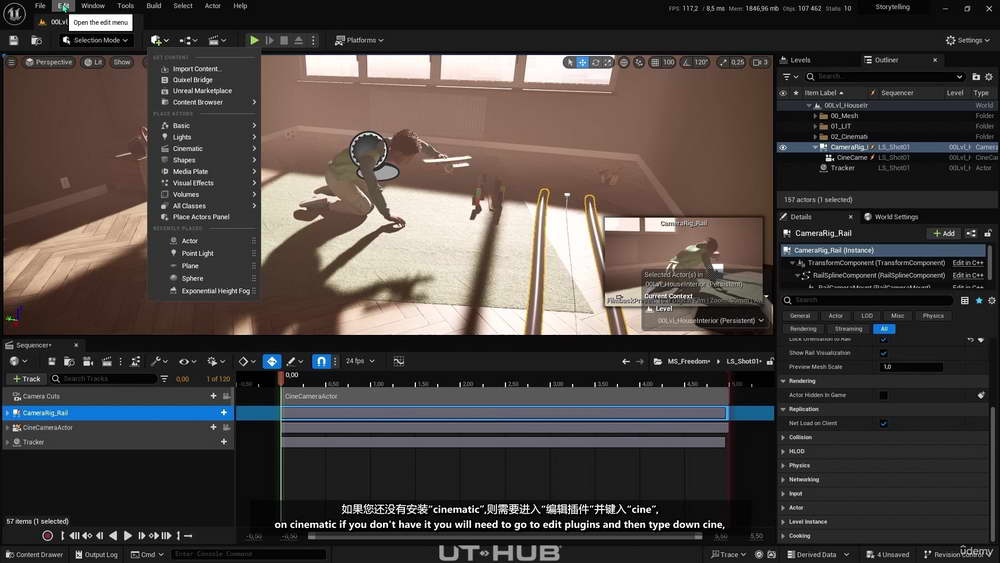This screenshot has height=563, width=1000.
Task: Select the CineCameraActor track in Sequencer
Action: (x=48, y=428)
